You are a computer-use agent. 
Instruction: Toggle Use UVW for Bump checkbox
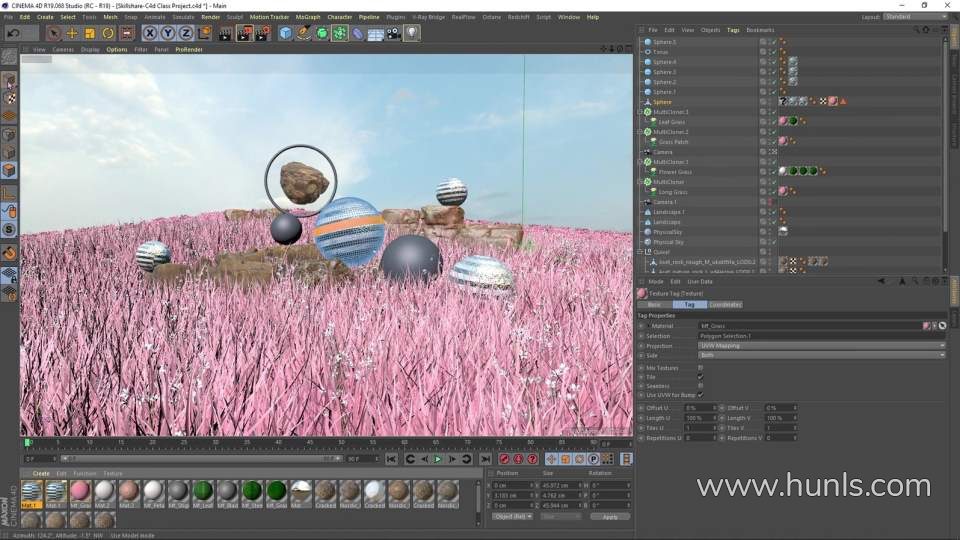coord(700,394)
